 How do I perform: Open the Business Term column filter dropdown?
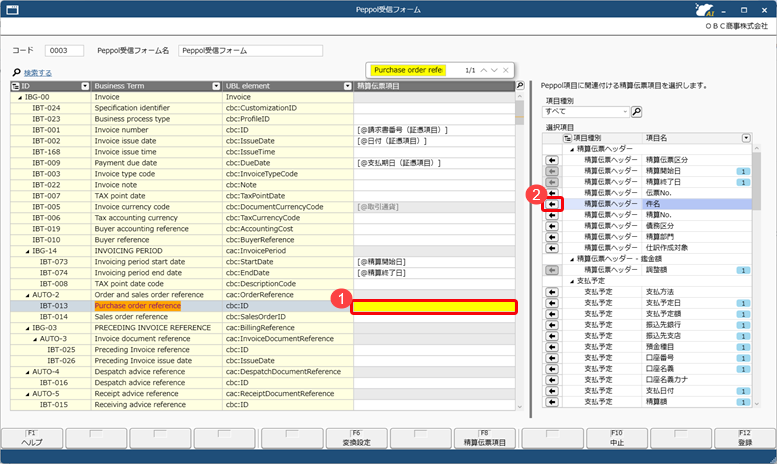[x=216, y=86]
